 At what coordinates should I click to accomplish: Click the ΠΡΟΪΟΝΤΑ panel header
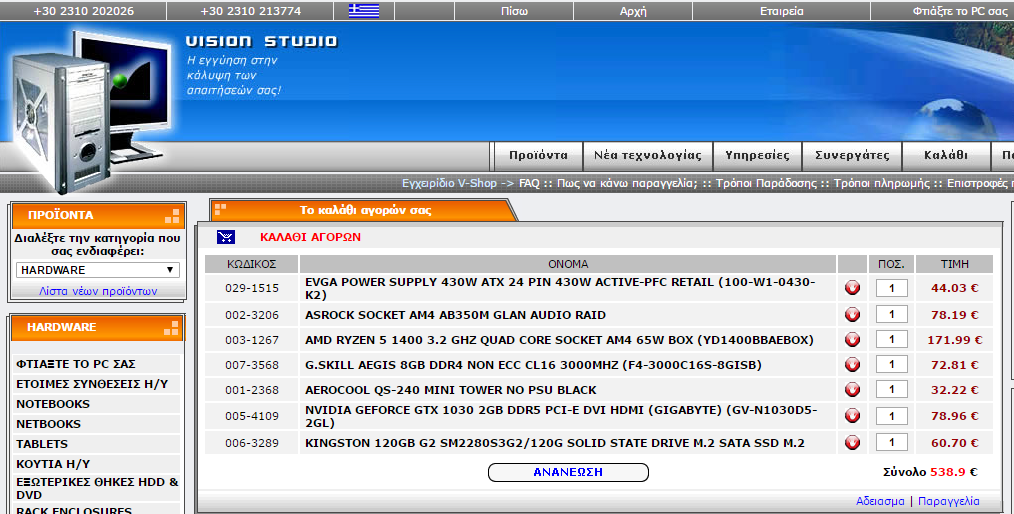98,215
